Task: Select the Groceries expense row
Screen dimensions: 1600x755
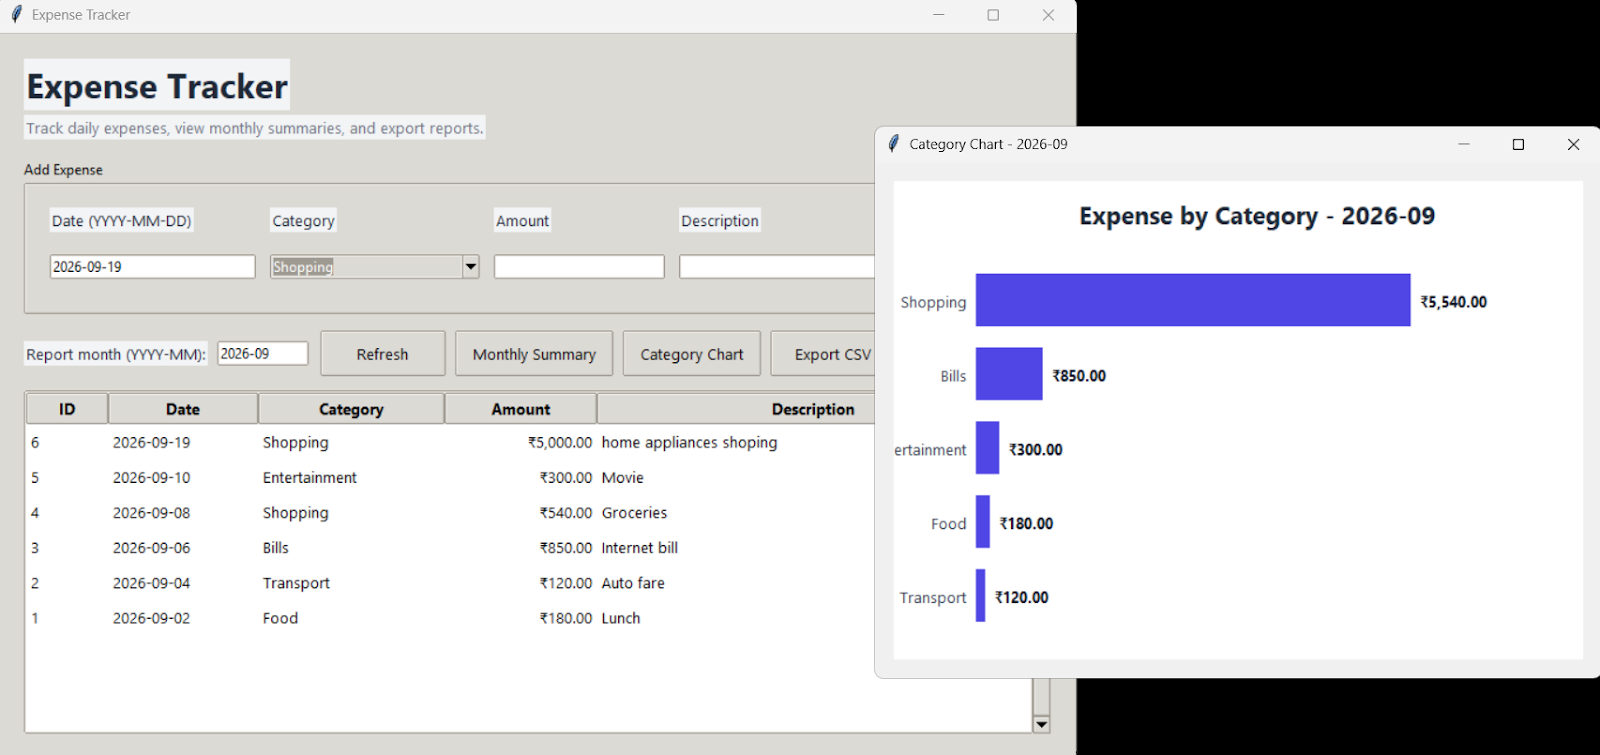Action: click(450, 513)
